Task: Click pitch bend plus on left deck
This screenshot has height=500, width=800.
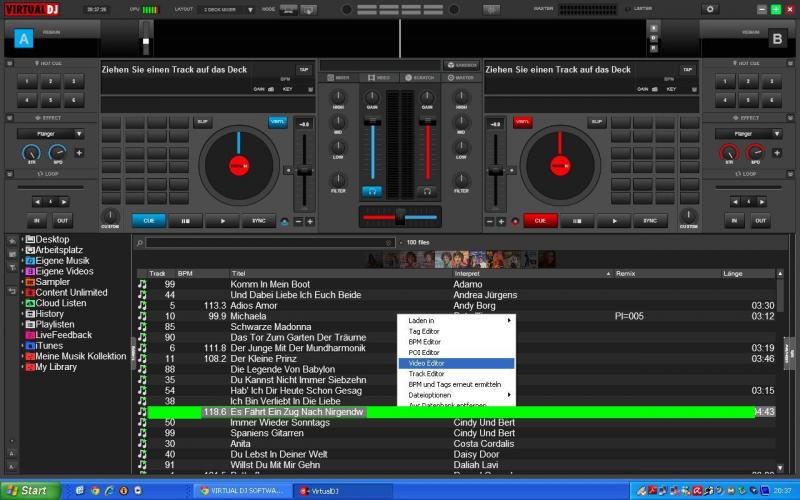Action: click(x=310, y=221)
